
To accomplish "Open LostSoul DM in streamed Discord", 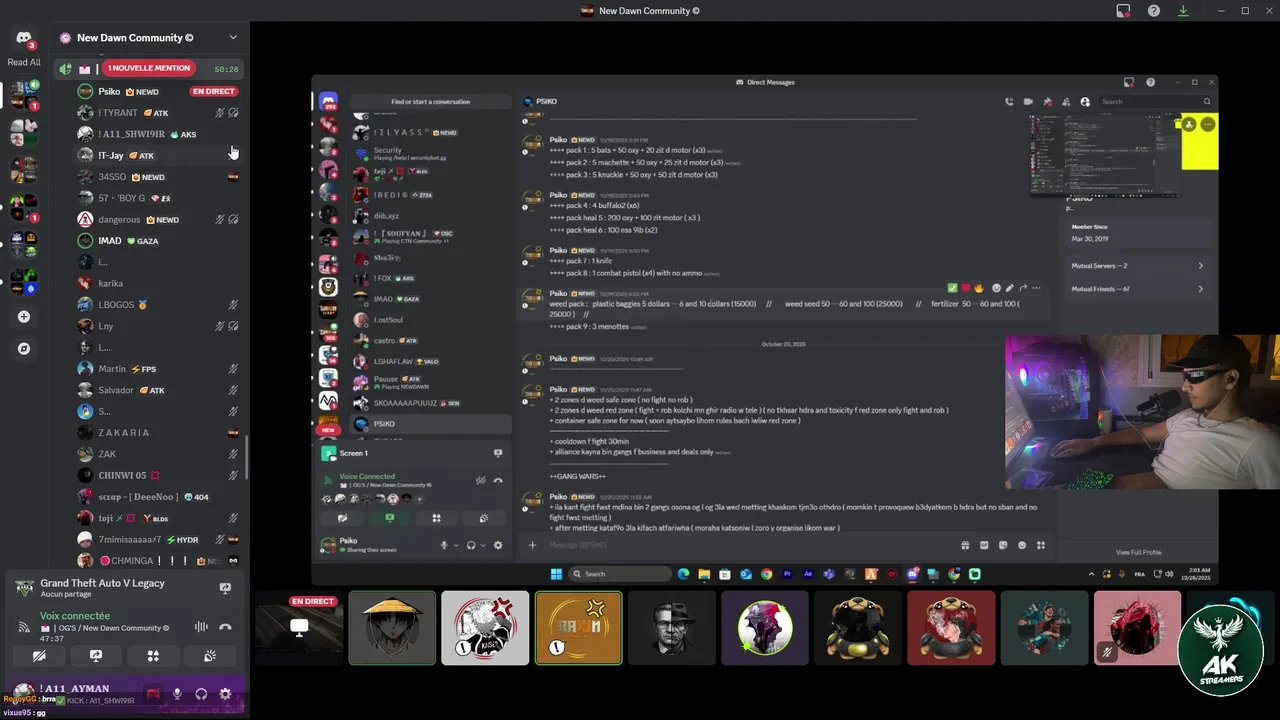I will tap(430, 320).
